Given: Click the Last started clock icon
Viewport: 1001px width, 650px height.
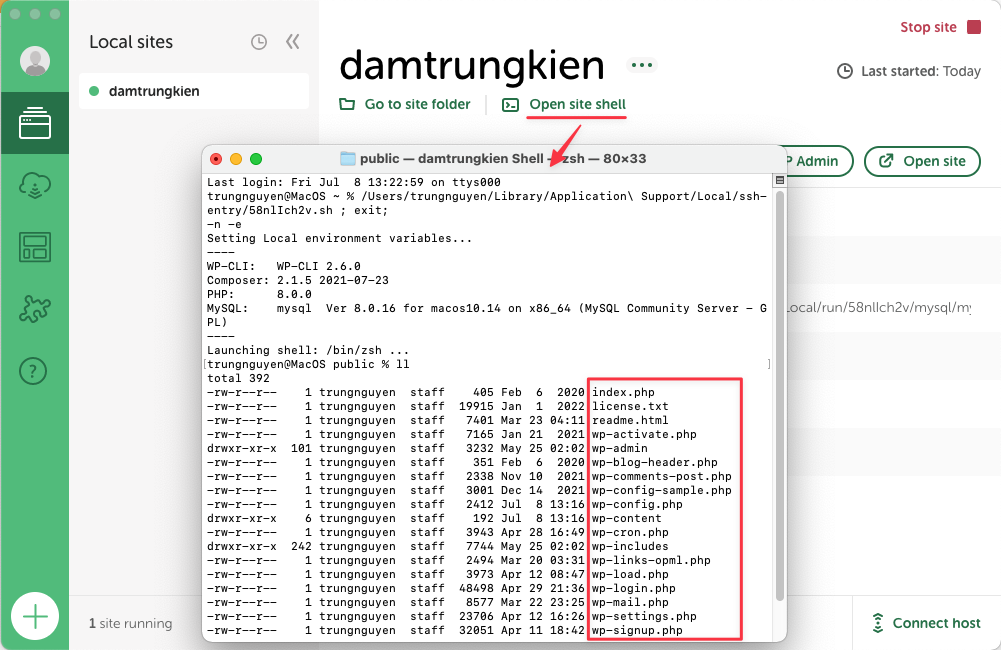Looking at the screenshot, I should (x=845, y=71).
